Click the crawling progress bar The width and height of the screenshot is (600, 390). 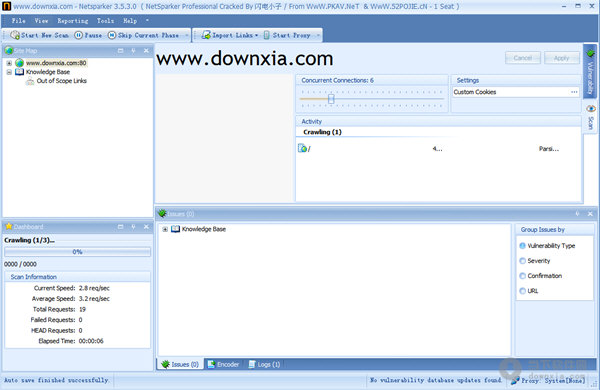pos(77,252)
